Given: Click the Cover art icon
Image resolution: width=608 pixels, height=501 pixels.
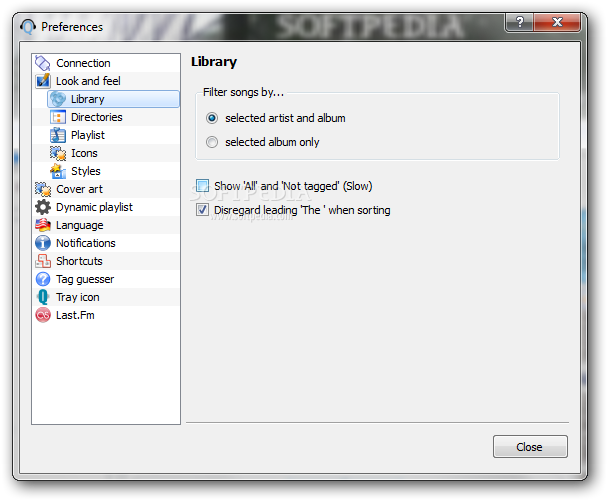Looking at the screenshot, I should coord(43,189).
